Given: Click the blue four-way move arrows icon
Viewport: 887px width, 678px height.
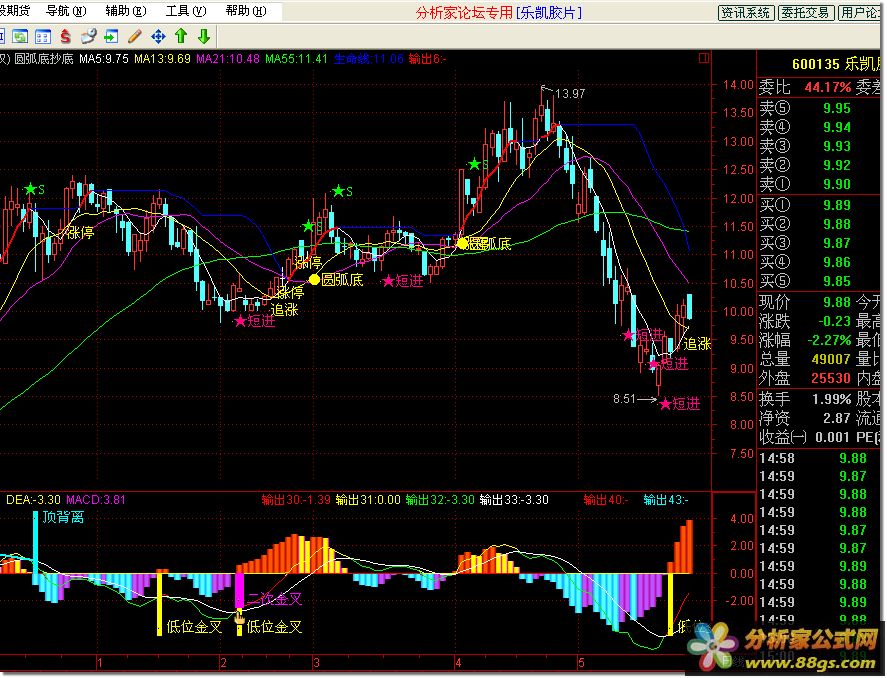Looking at the screenshot, I should click(158, 37).
